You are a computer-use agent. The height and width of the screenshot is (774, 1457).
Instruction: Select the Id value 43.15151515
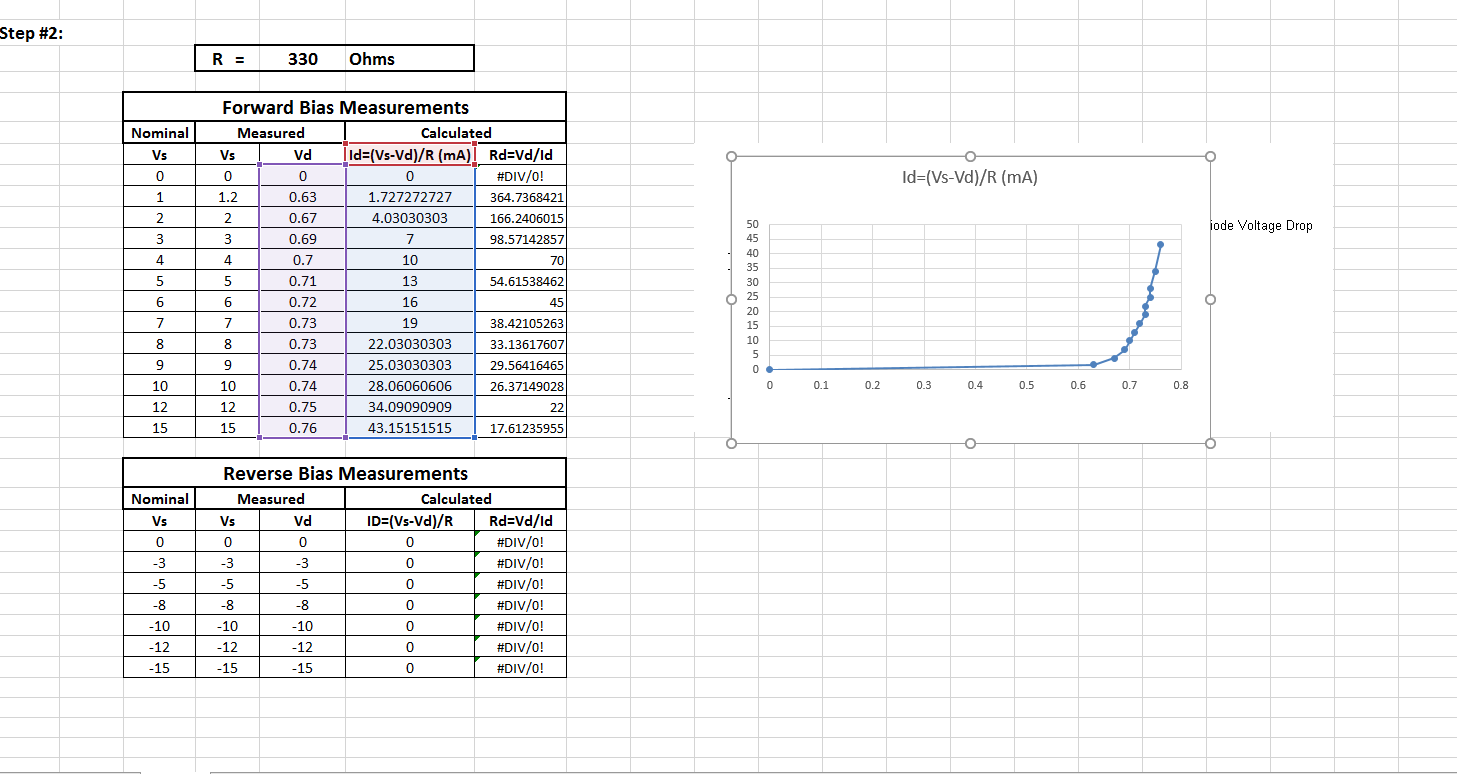[410, 428]
